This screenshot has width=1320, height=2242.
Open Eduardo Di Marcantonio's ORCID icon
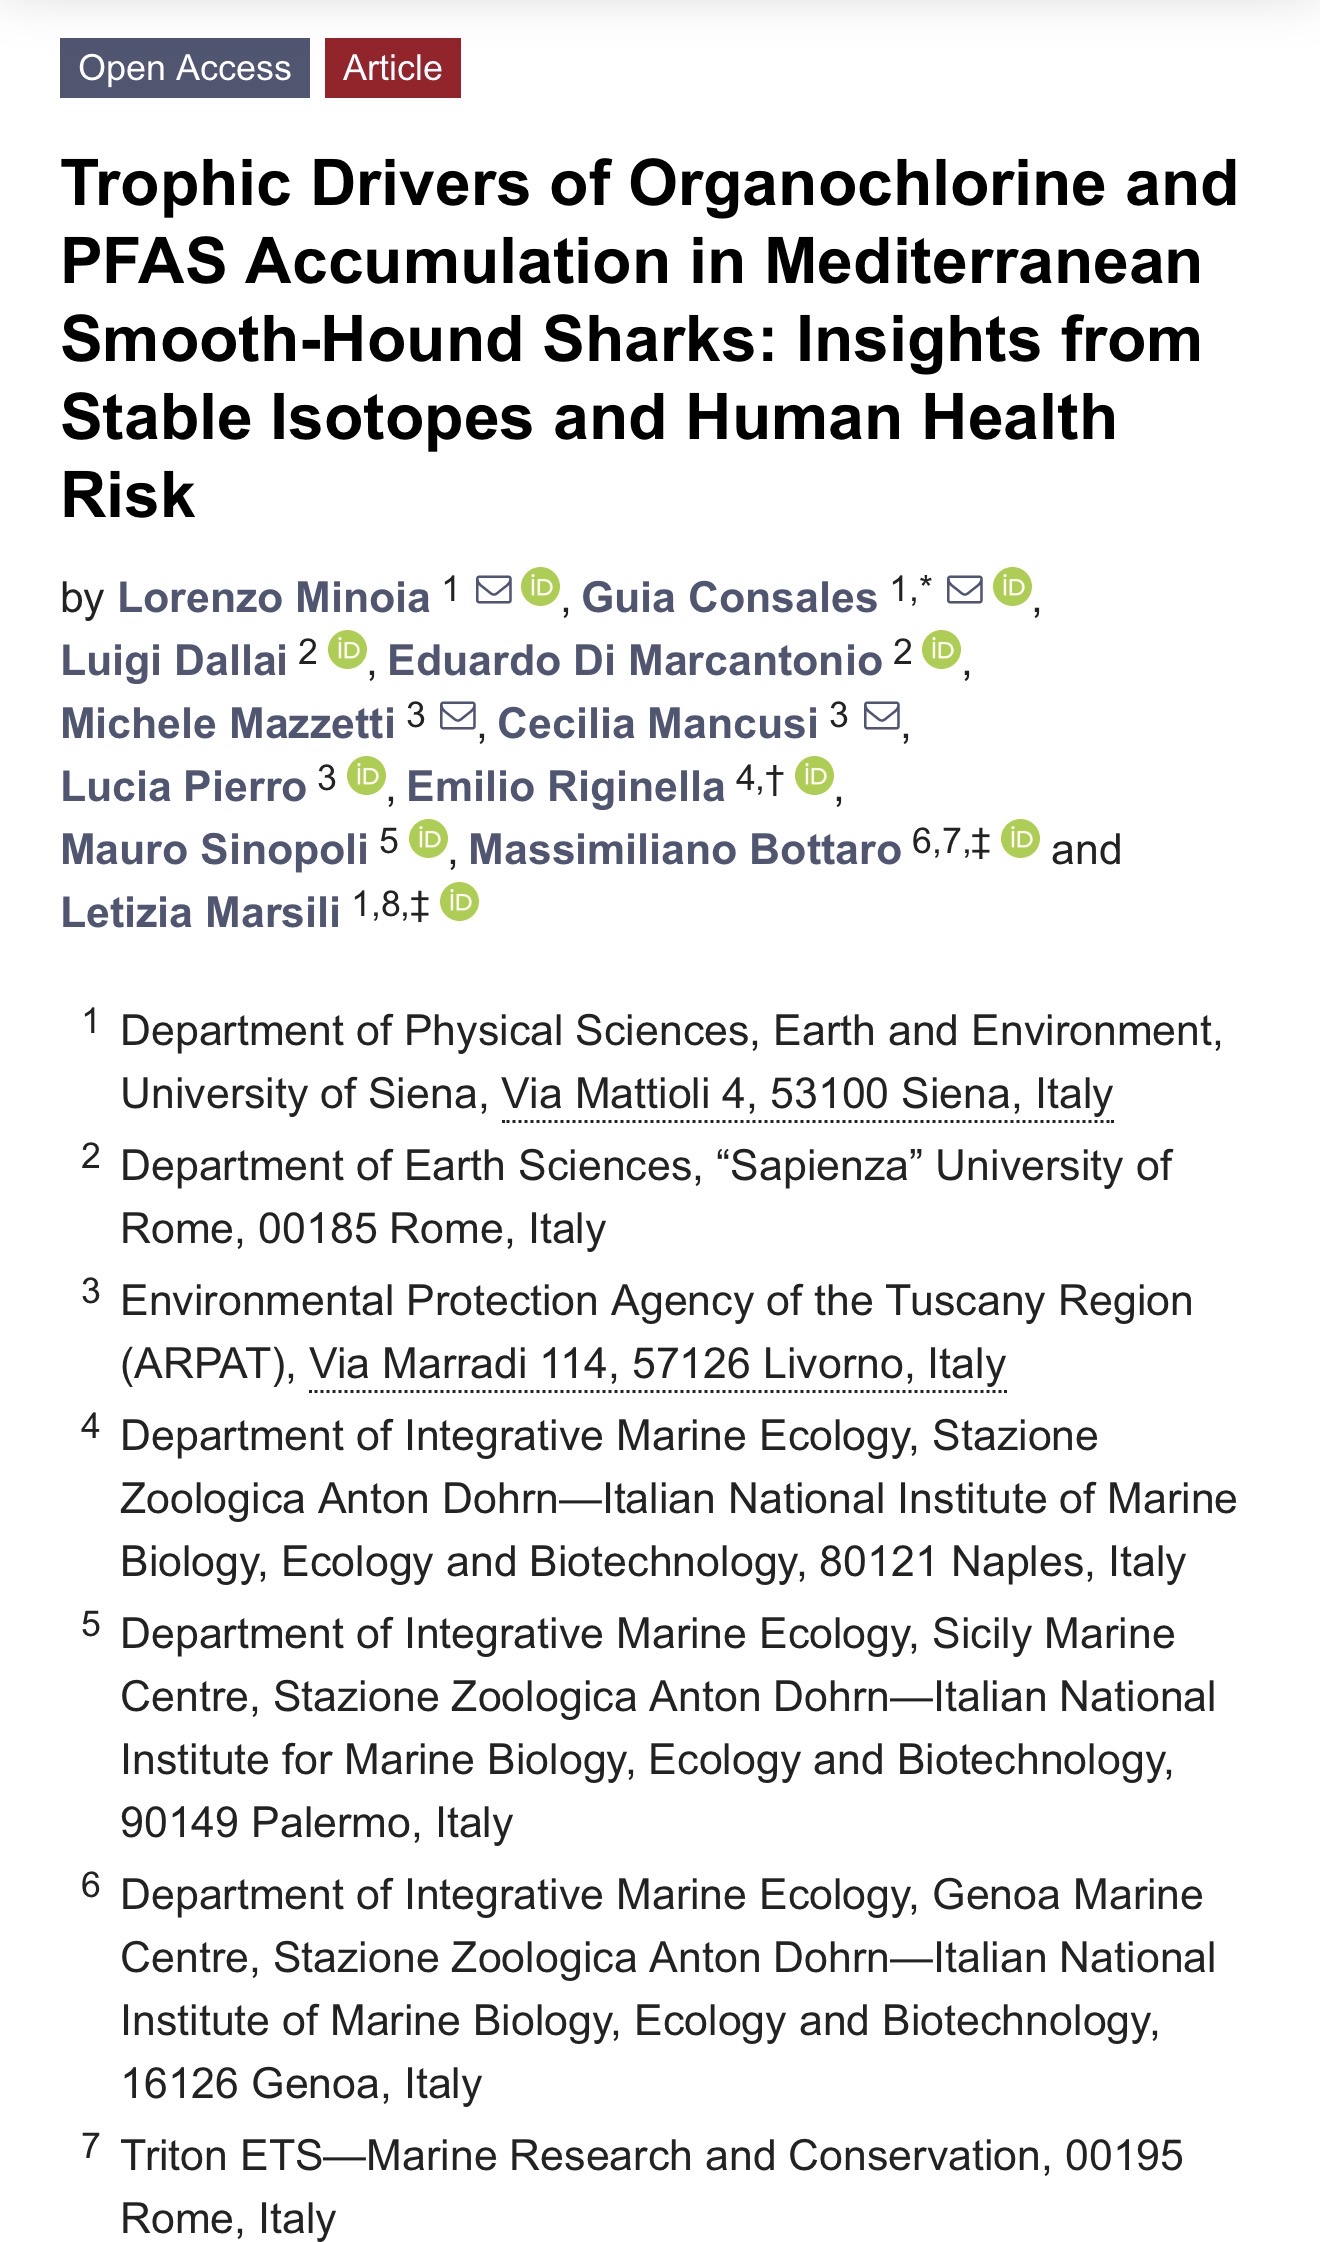[941, 650]
